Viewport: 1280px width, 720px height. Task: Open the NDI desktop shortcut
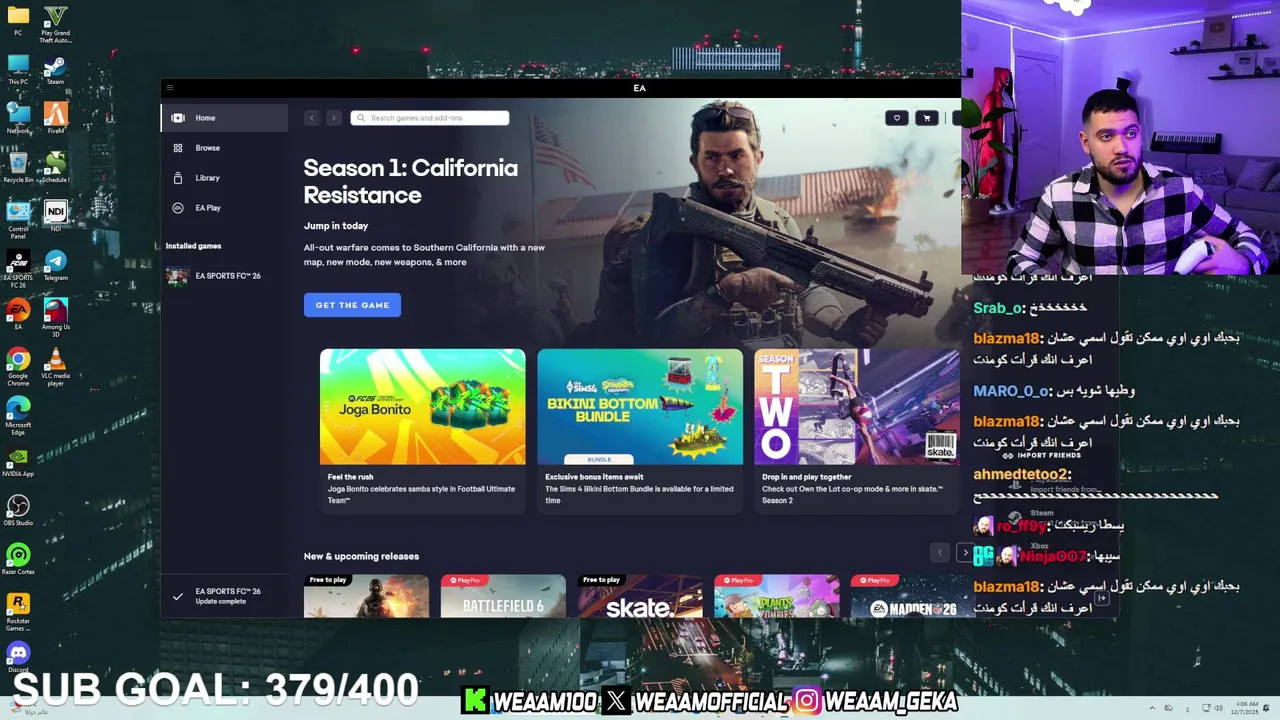[x=55, y=216]
